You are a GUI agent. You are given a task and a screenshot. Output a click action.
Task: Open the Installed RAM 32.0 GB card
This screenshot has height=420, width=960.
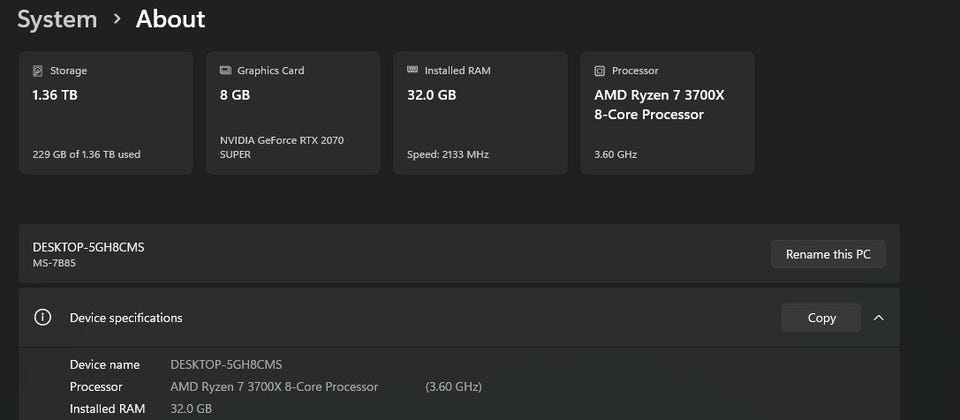(x=479, y=113)
